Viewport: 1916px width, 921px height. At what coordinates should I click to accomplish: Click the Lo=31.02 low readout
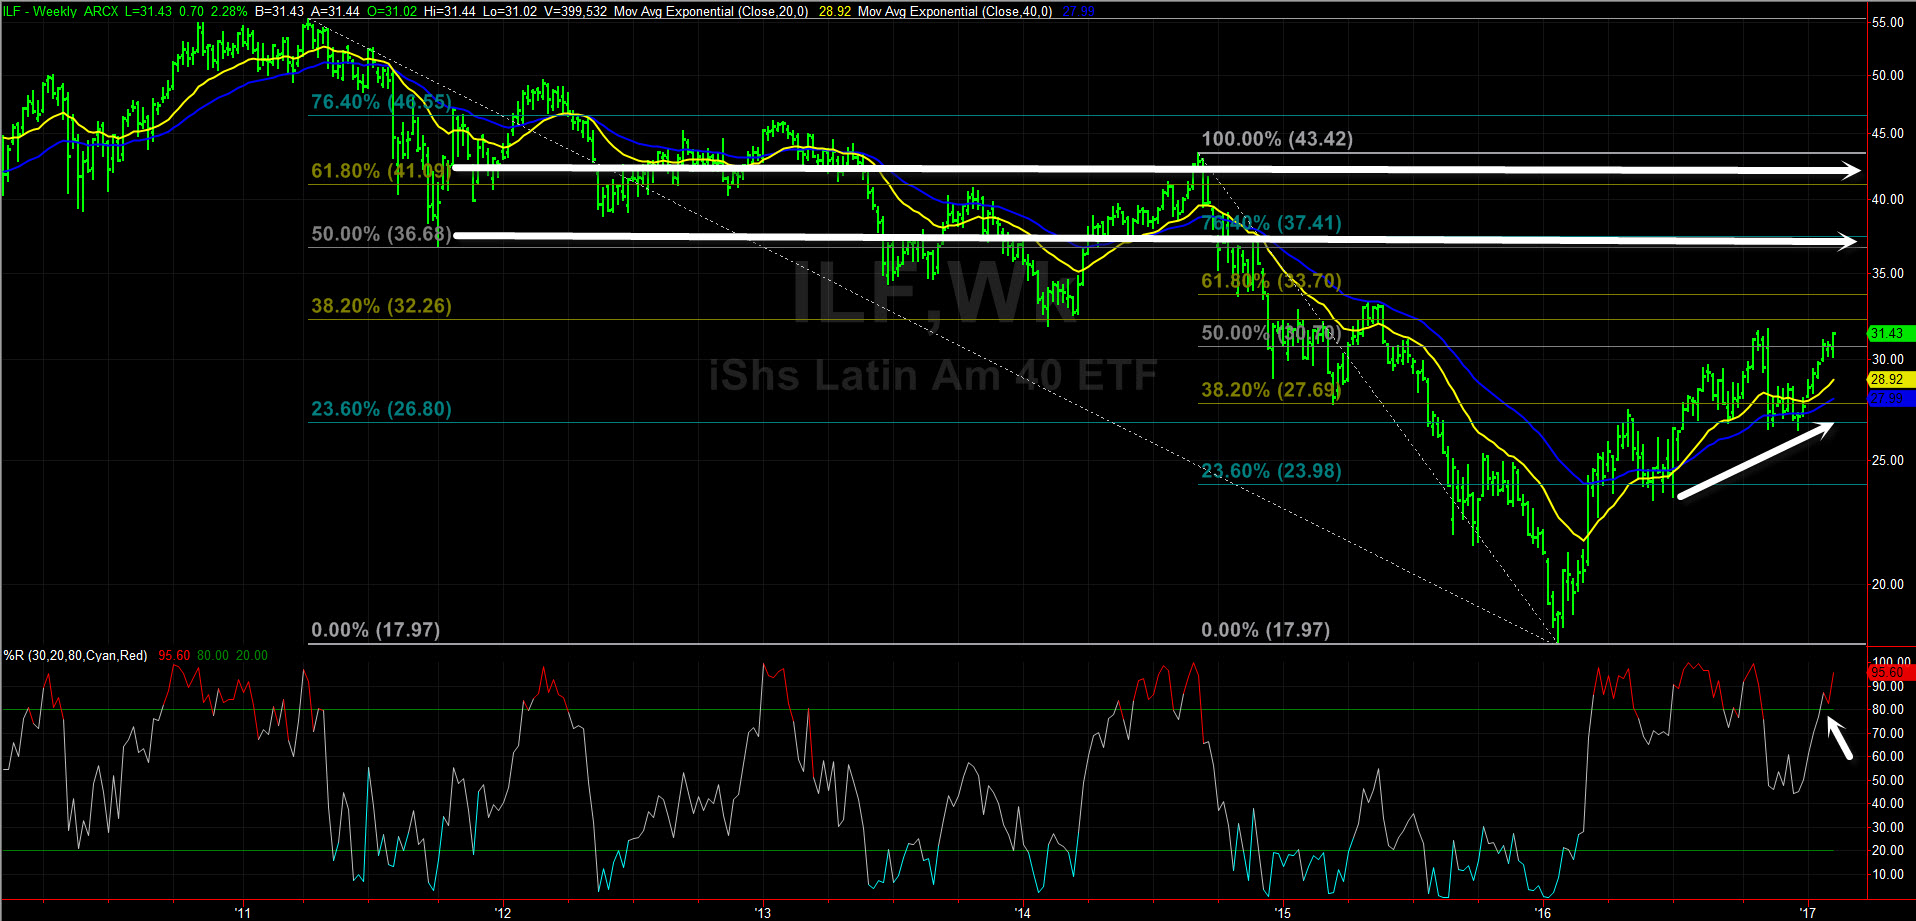point(510,11)
